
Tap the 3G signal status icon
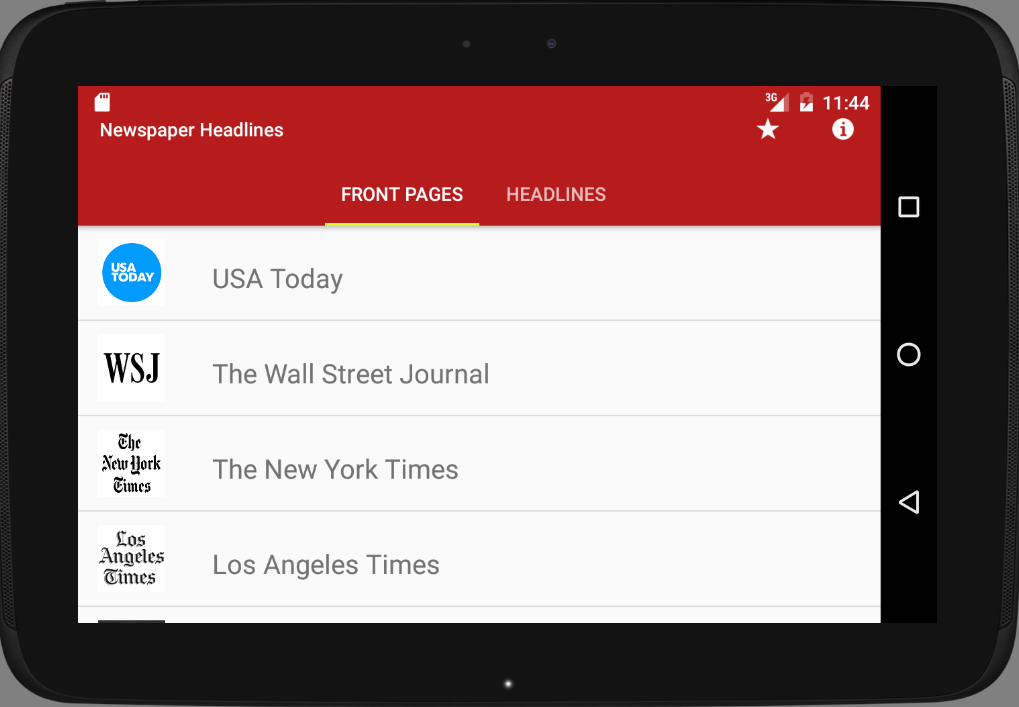(x=777, y=102)
